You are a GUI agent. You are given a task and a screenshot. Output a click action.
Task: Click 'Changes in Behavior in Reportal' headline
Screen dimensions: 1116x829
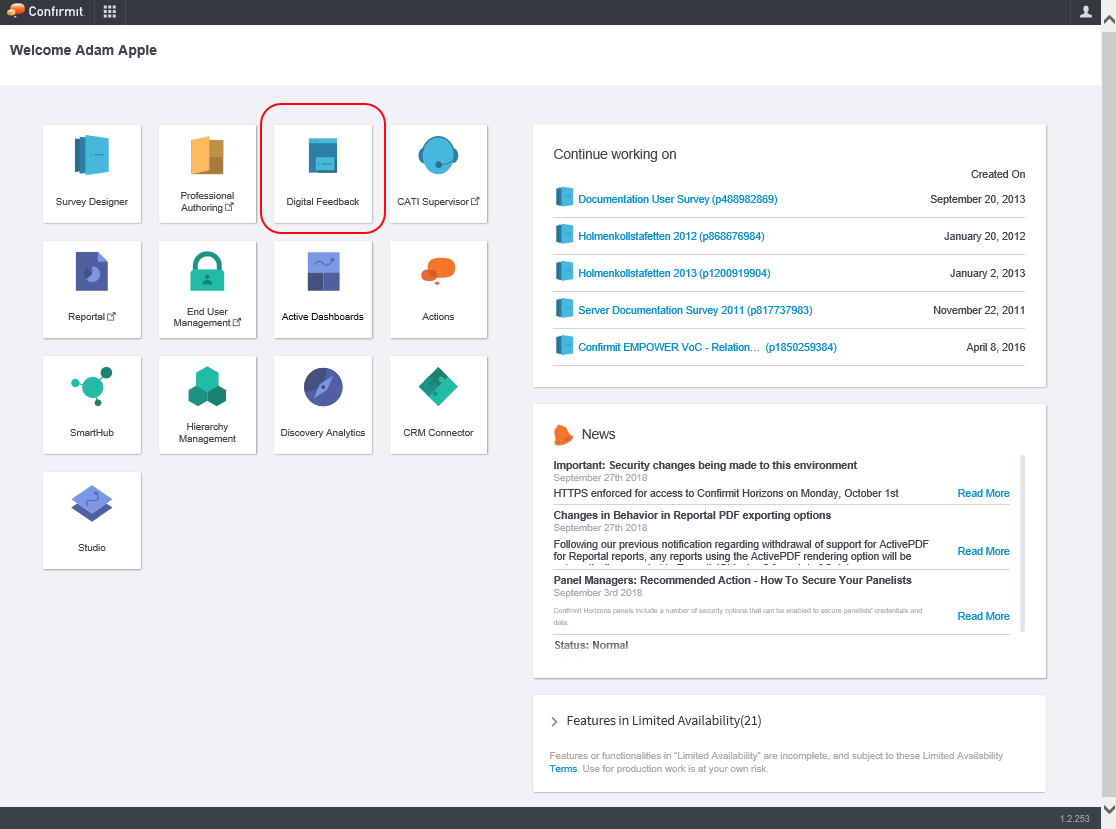[x=693, y=515]
